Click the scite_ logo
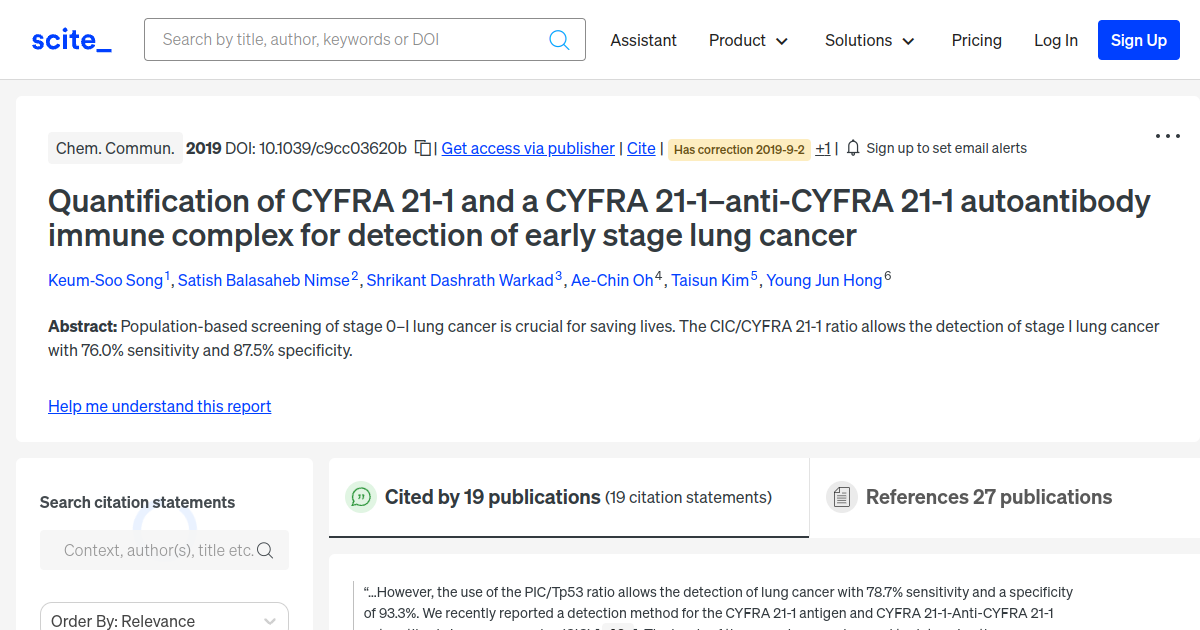Screen dimensions: 1200x630 (x=71, y=40)
